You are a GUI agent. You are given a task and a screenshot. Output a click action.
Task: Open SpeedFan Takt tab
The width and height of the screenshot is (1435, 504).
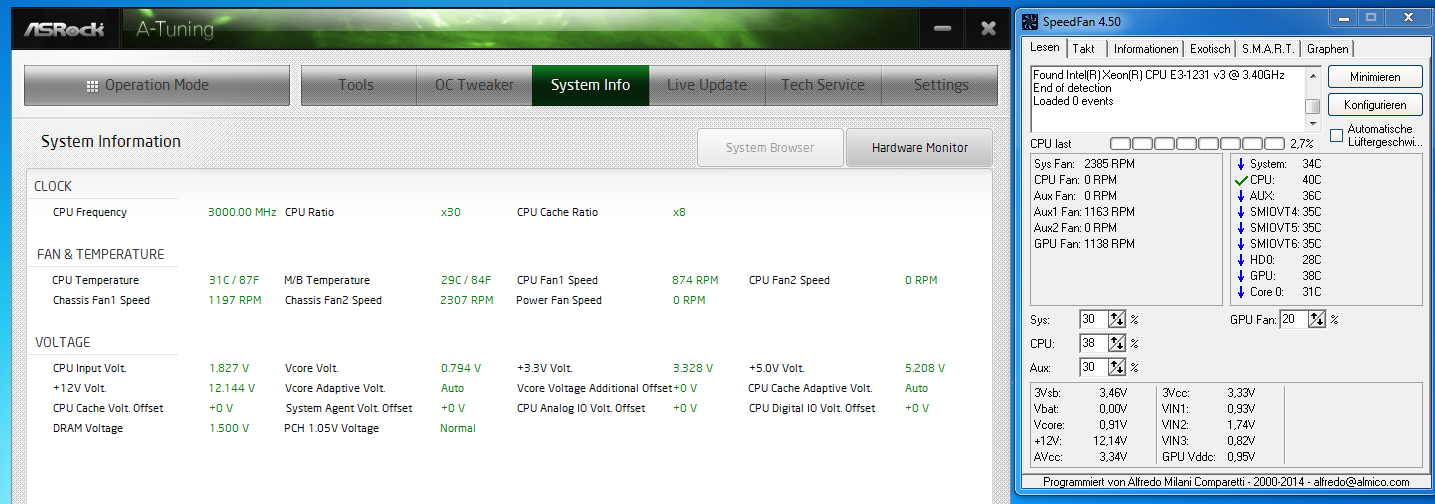[1084, 49]
